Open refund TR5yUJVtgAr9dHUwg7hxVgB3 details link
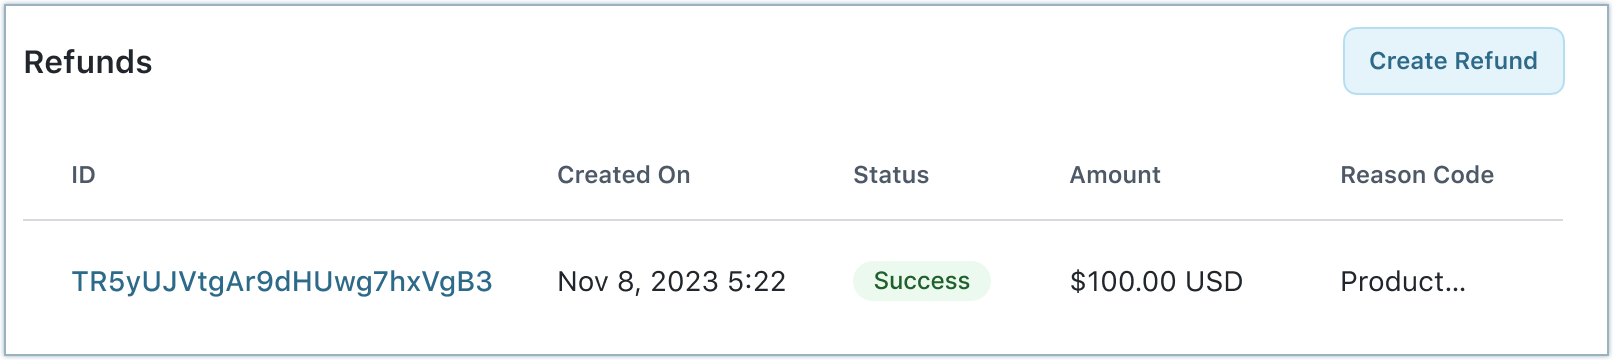The height and width of the screenshot is (360, 1613). click(282, 281)
